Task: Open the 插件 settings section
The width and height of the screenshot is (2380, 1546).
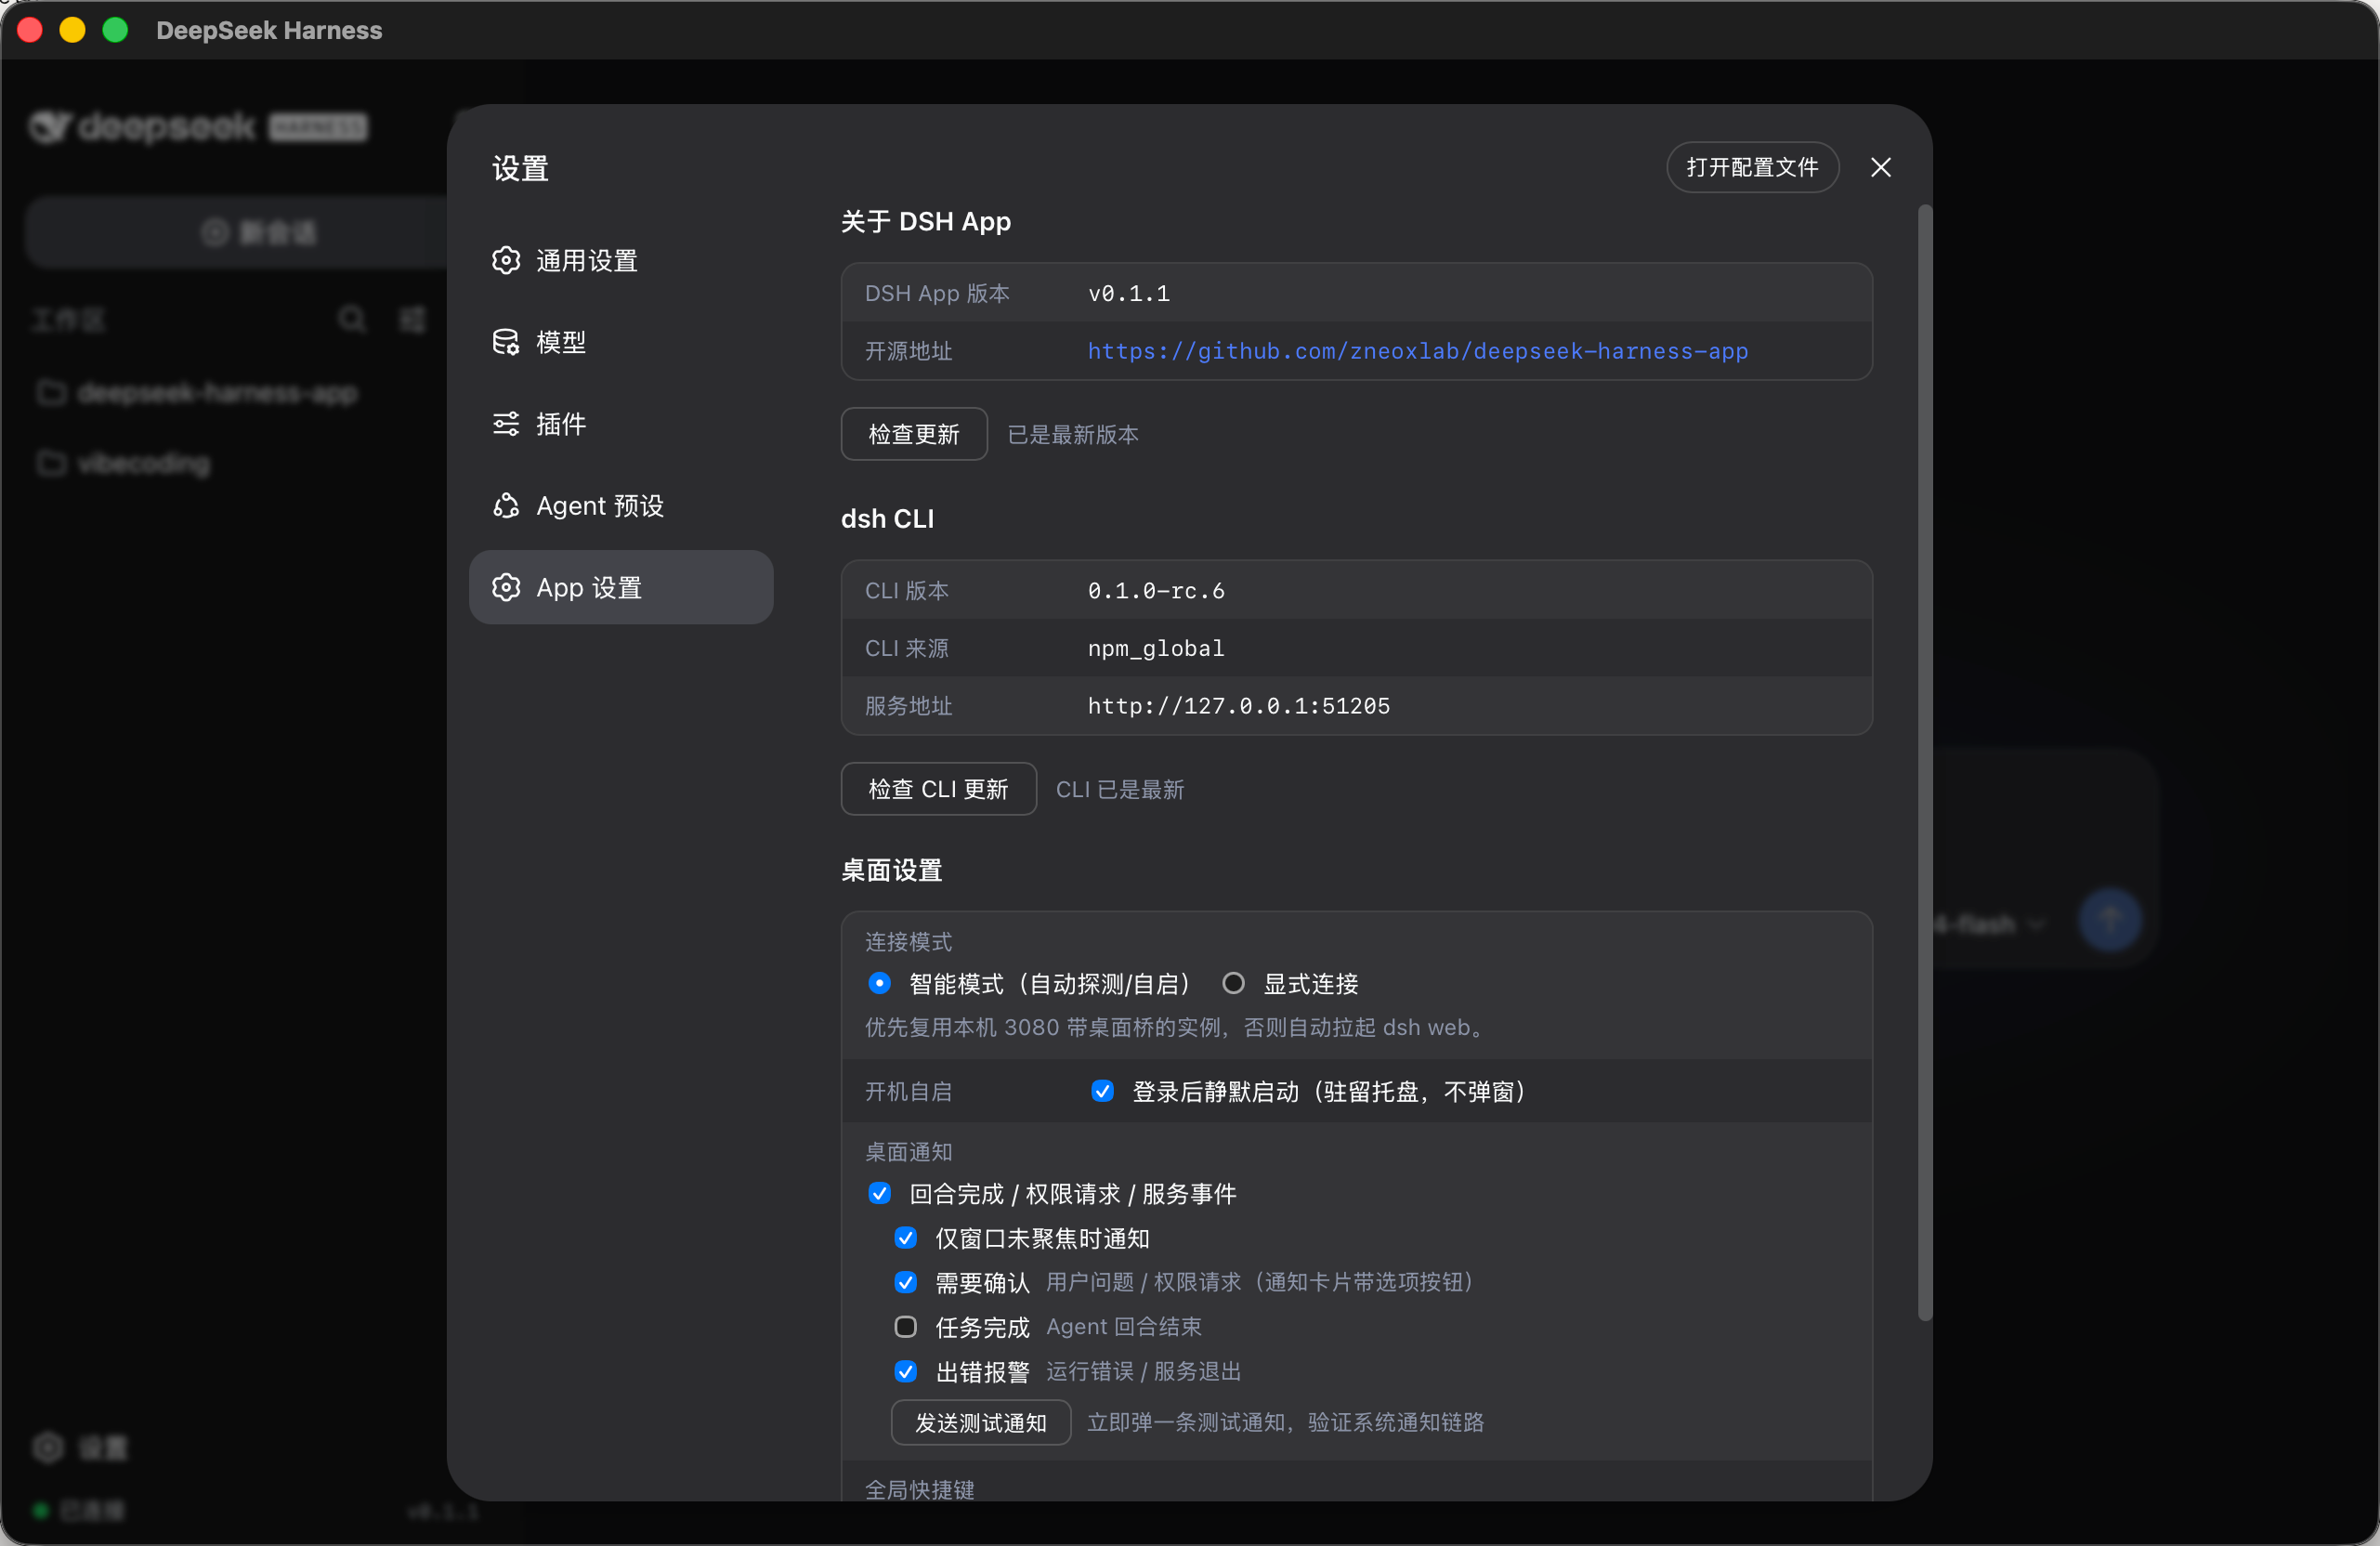Action: 620,424
